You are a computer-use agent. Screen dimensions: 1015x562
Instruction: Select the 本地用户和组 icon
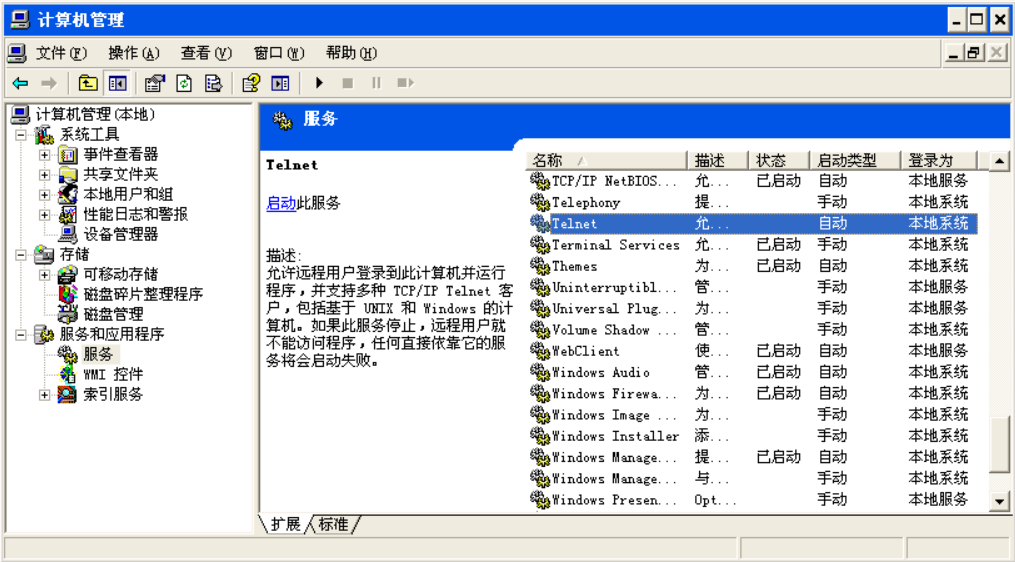(68, 194)
